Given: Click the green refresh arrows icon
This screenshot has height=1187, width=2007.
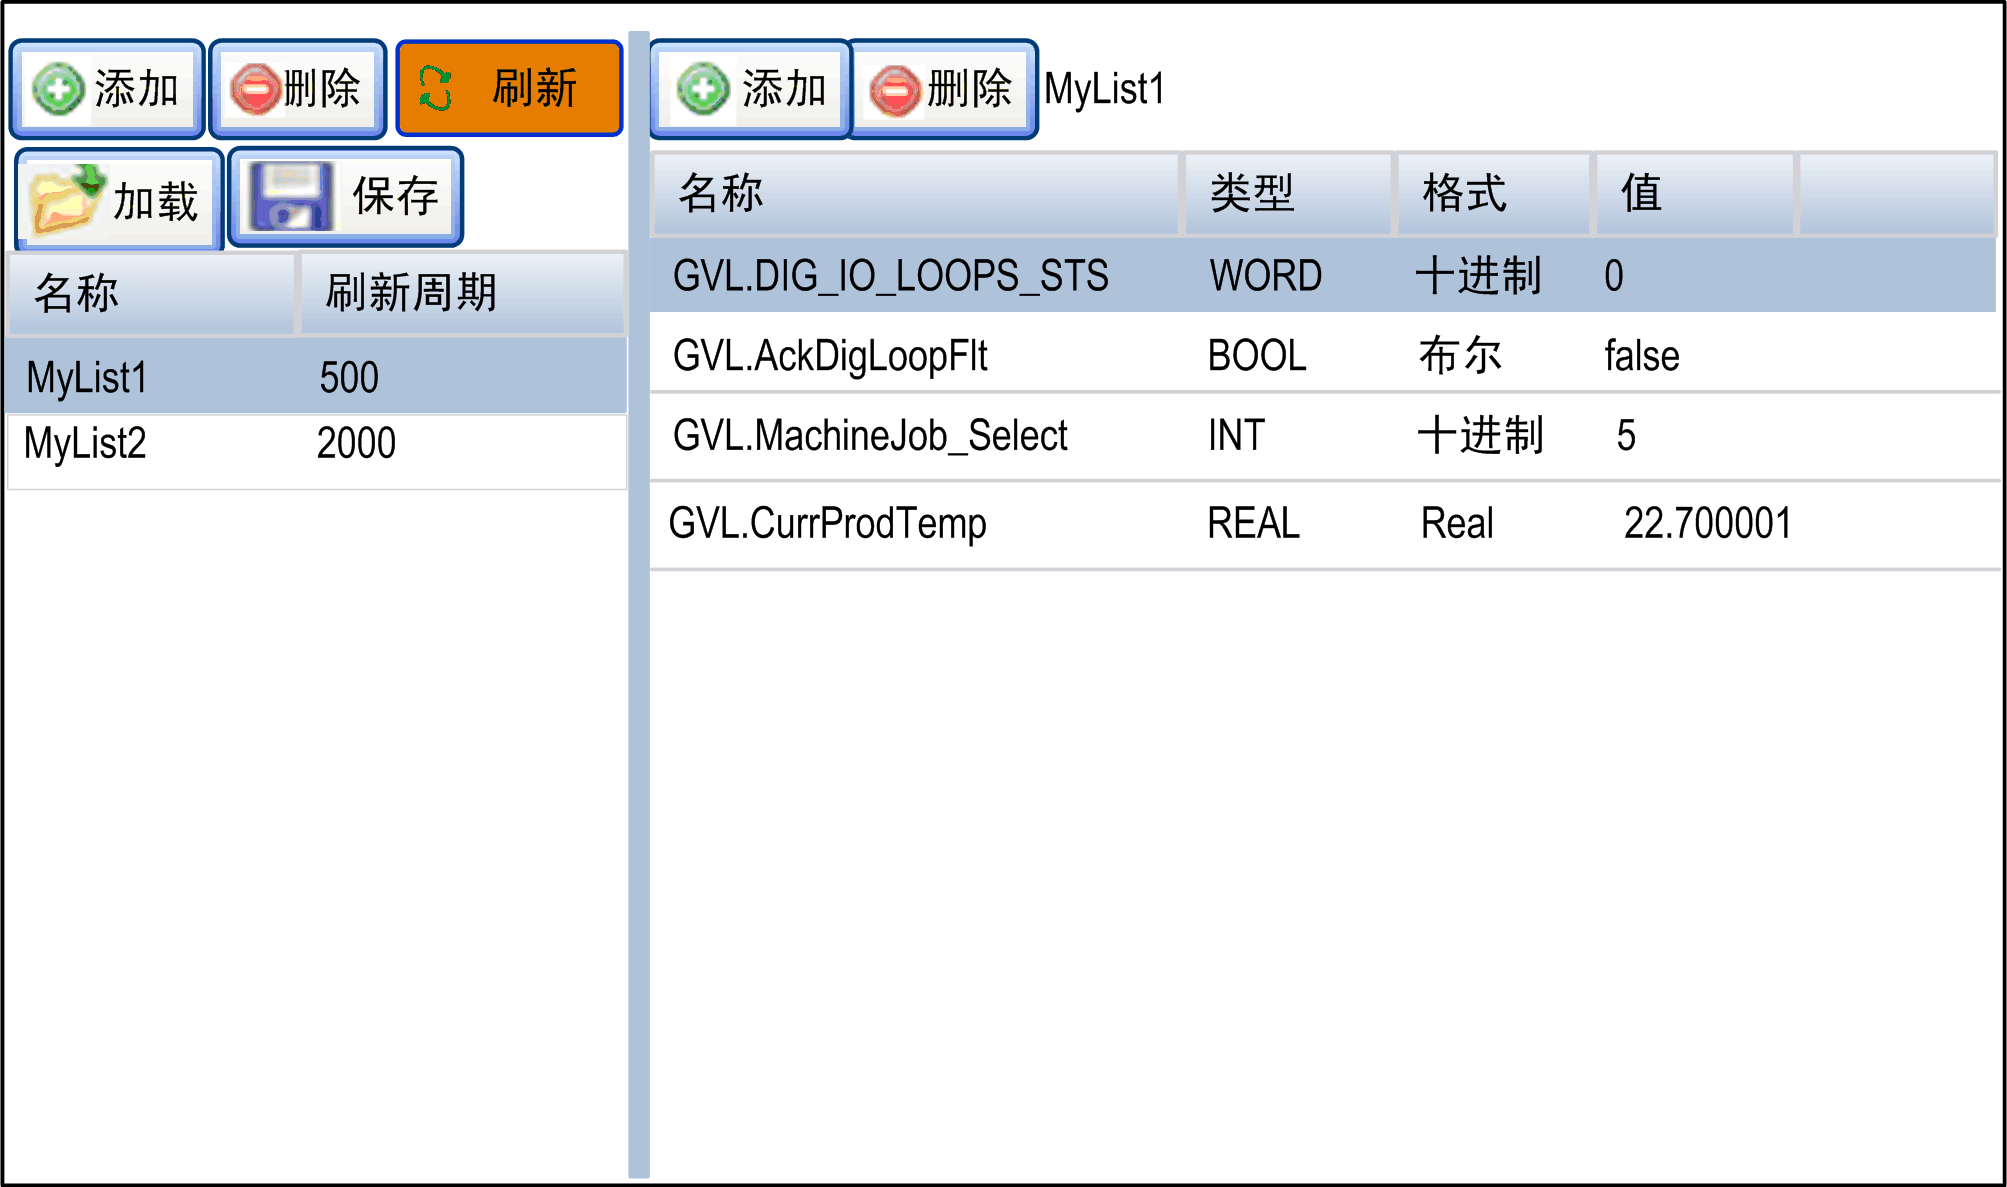Looking at the screenshot, I should click(436, 89).
